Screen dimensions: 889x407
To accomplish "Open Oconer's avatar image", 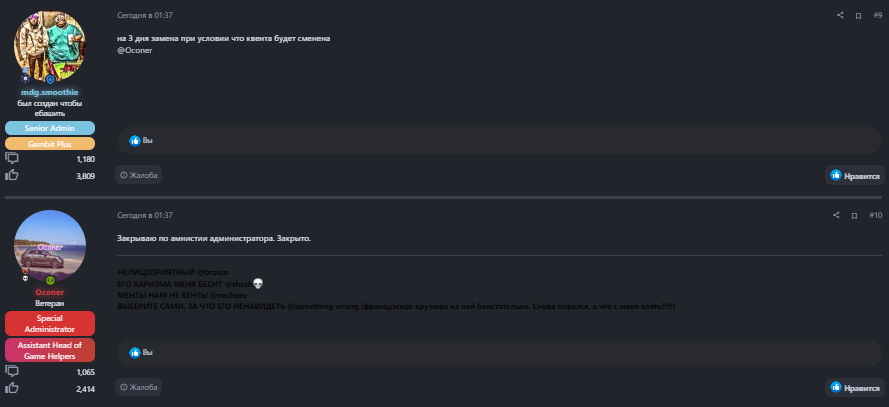I will (49, 244).
